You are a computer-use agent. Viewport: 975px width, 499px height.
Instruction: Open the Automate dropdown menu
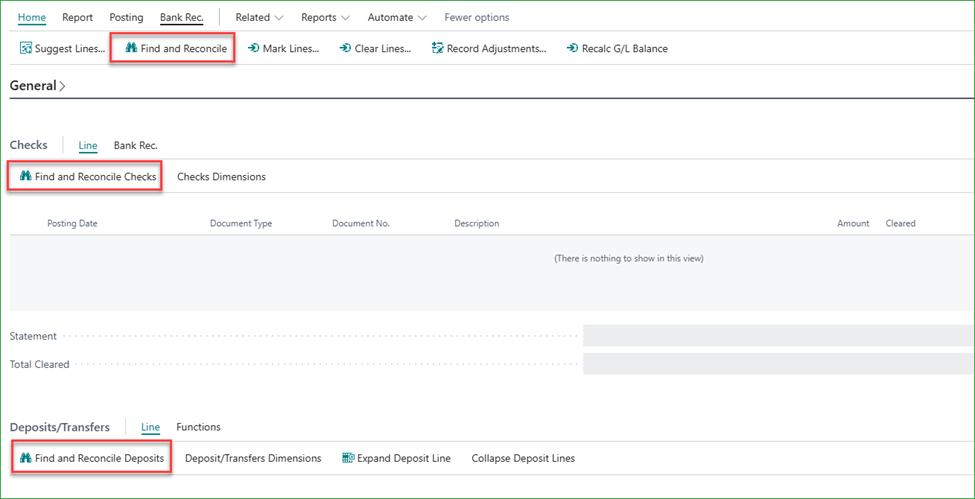coord(397,17)
